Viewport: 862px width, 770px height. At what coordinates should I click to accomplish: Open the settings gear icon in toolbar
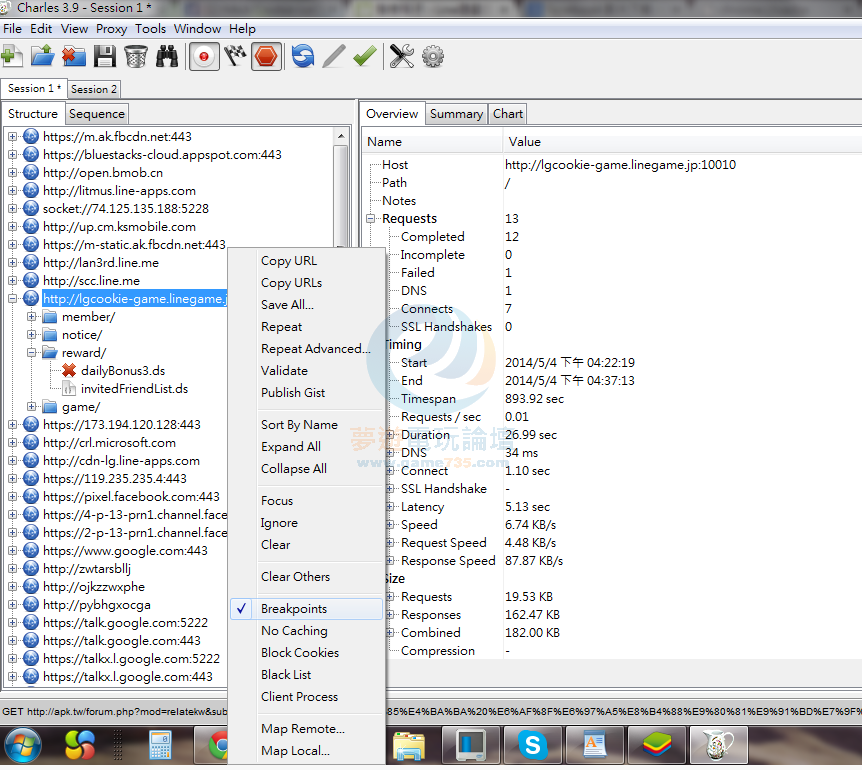pos(432,57)
